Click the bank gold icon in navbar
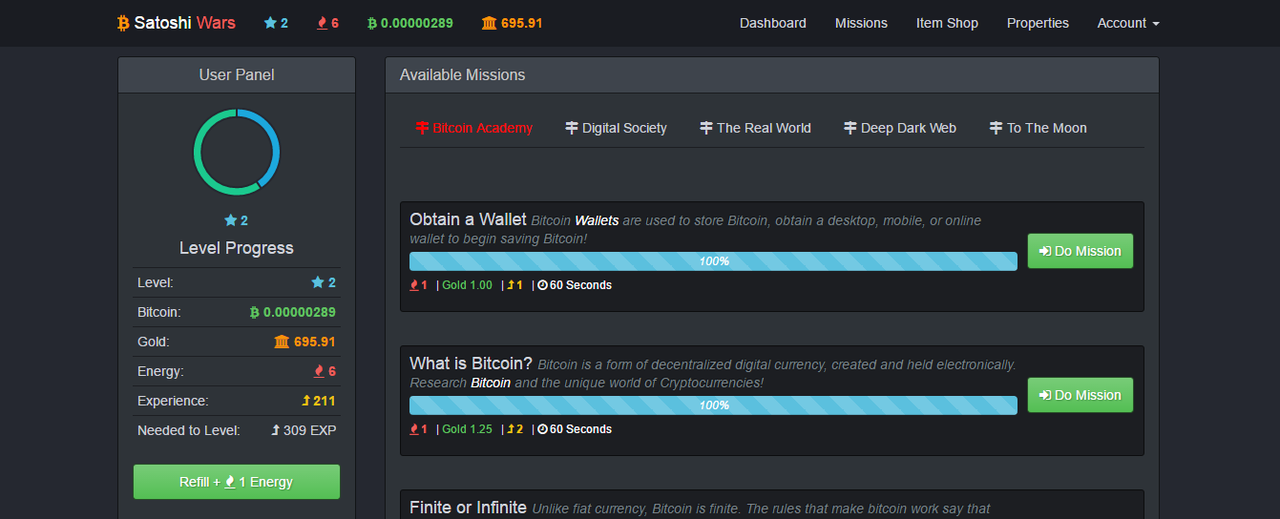The height and width of the screenshot is (519, 1280). click(489, 23)
